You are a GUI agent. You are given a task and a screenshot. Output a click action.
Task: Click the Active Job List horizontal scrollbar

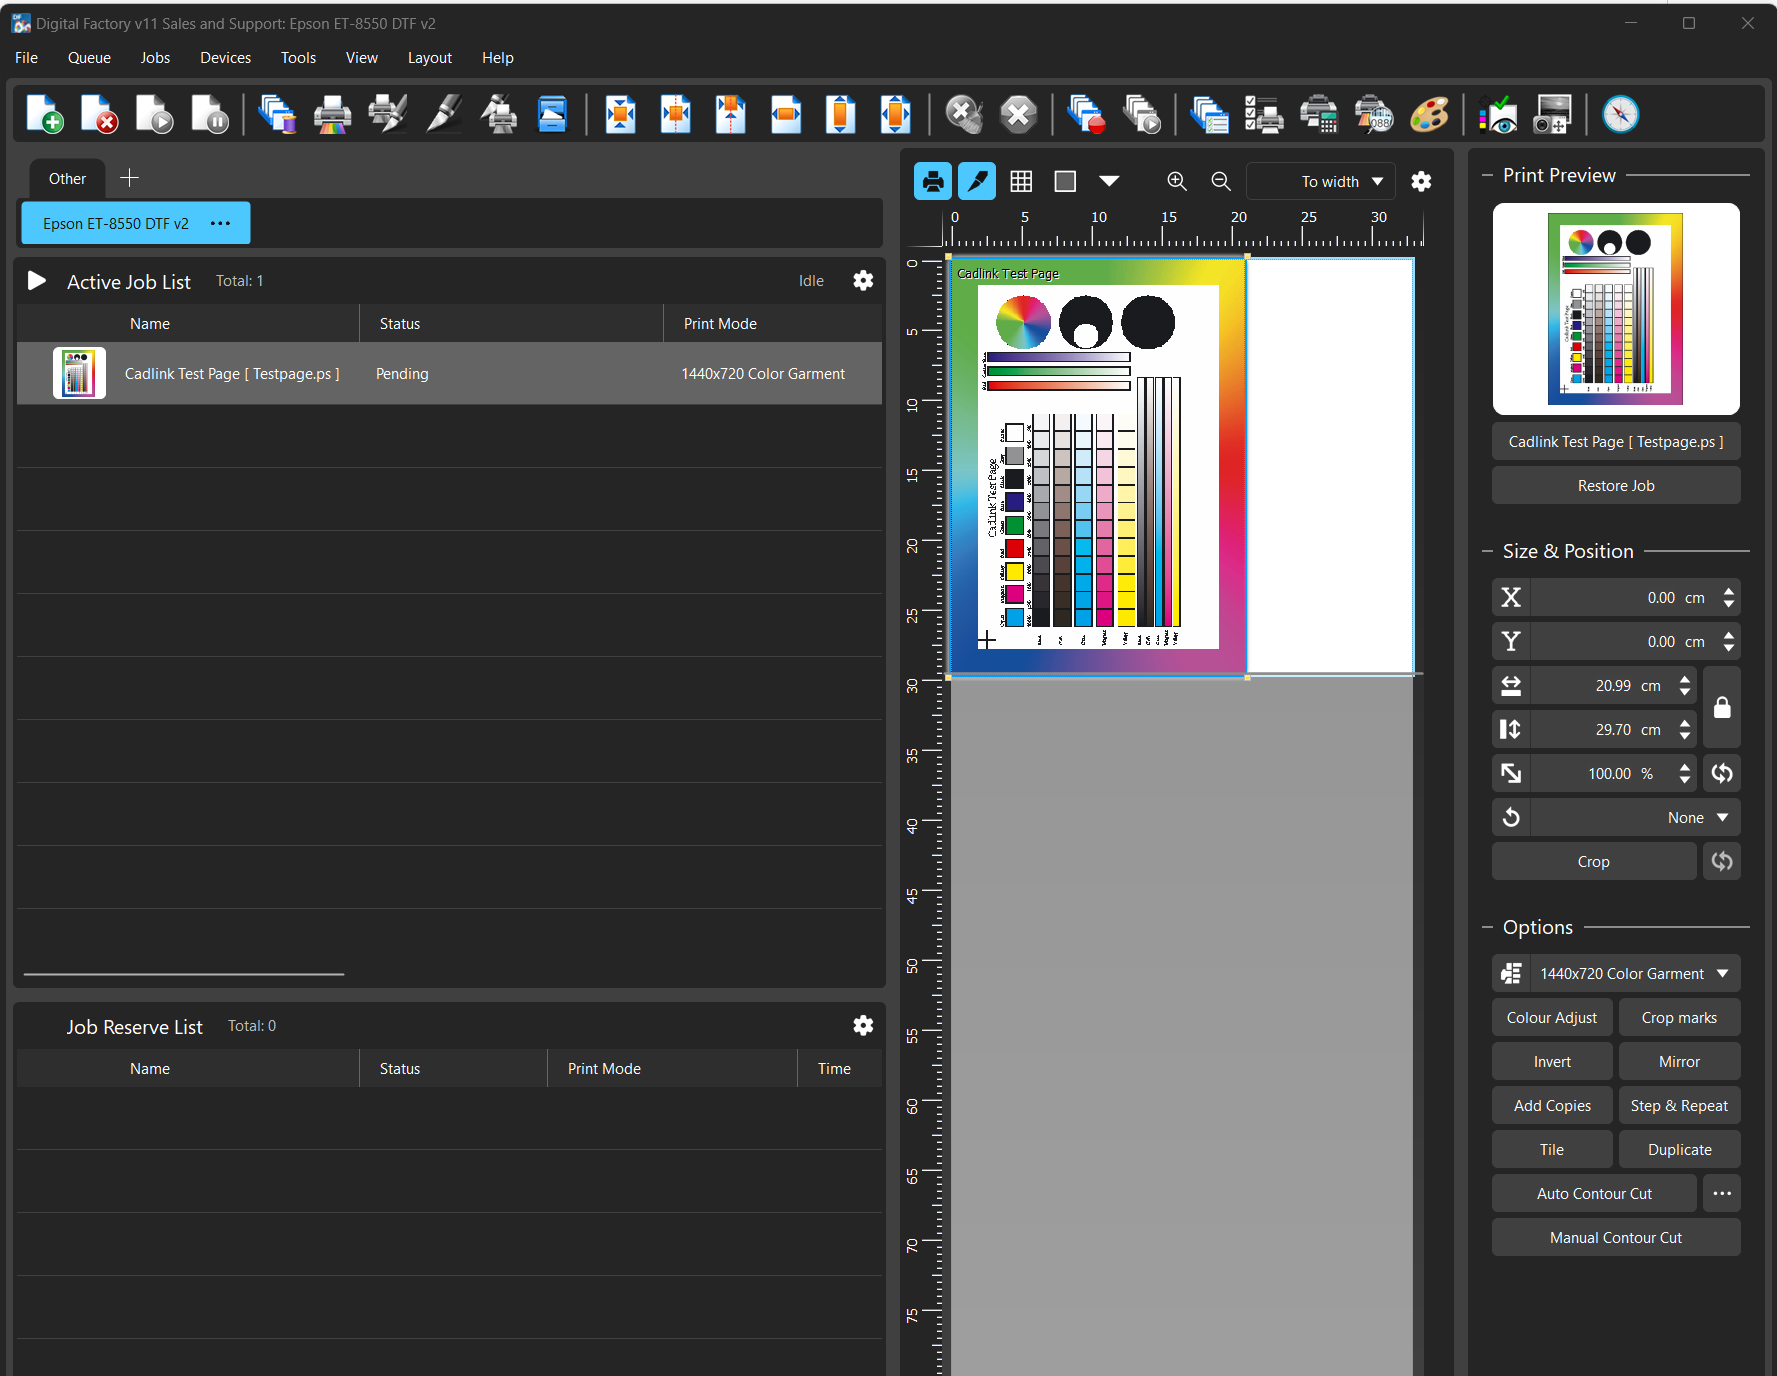pyautogui.click(x=184, y=973)
